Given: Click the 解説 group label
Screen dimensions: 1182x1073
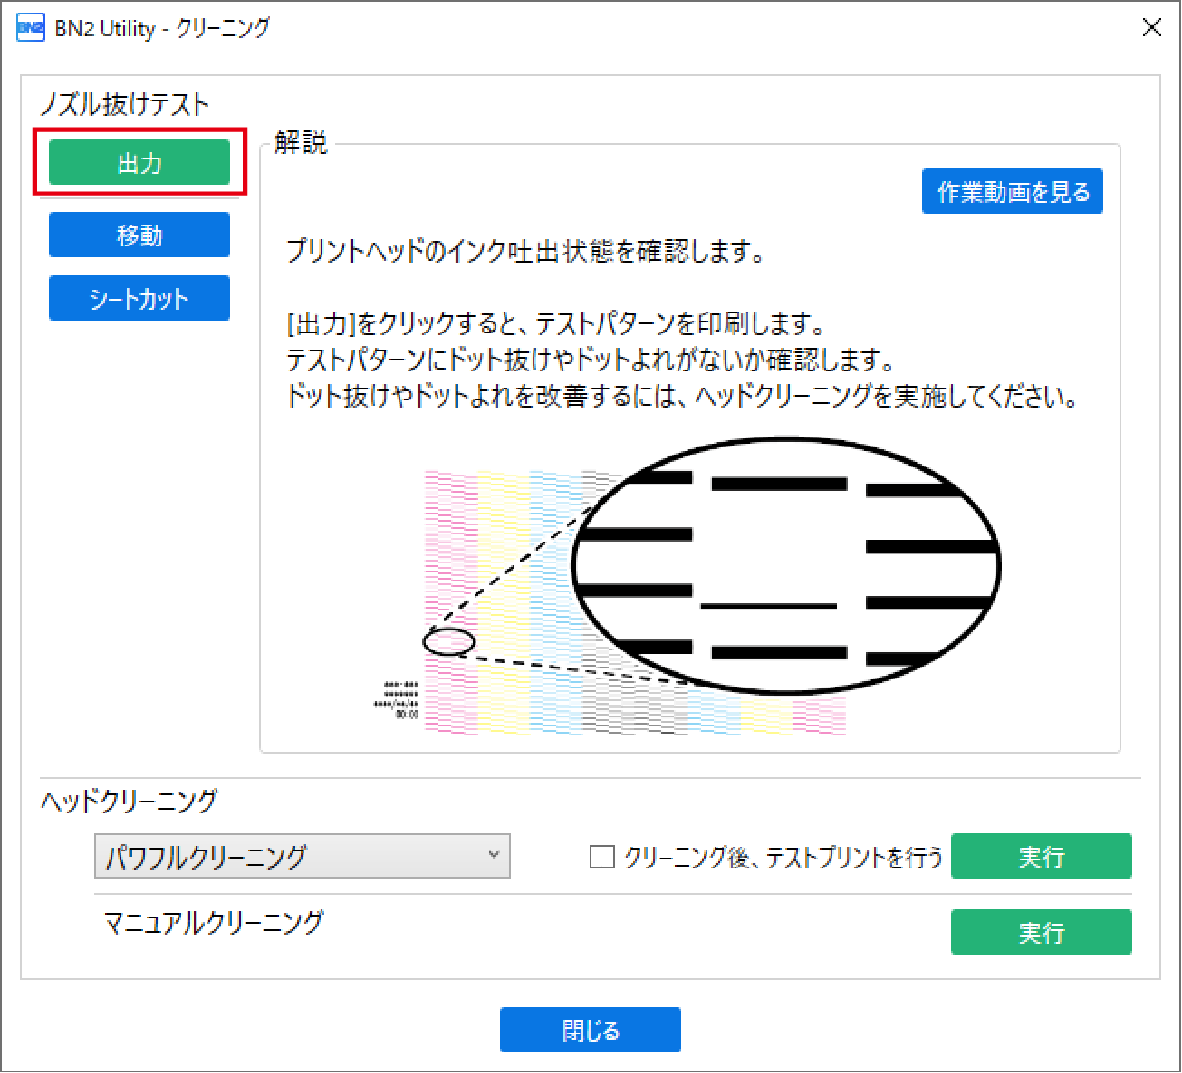Looking at the screenshot, I should point(301,142).
